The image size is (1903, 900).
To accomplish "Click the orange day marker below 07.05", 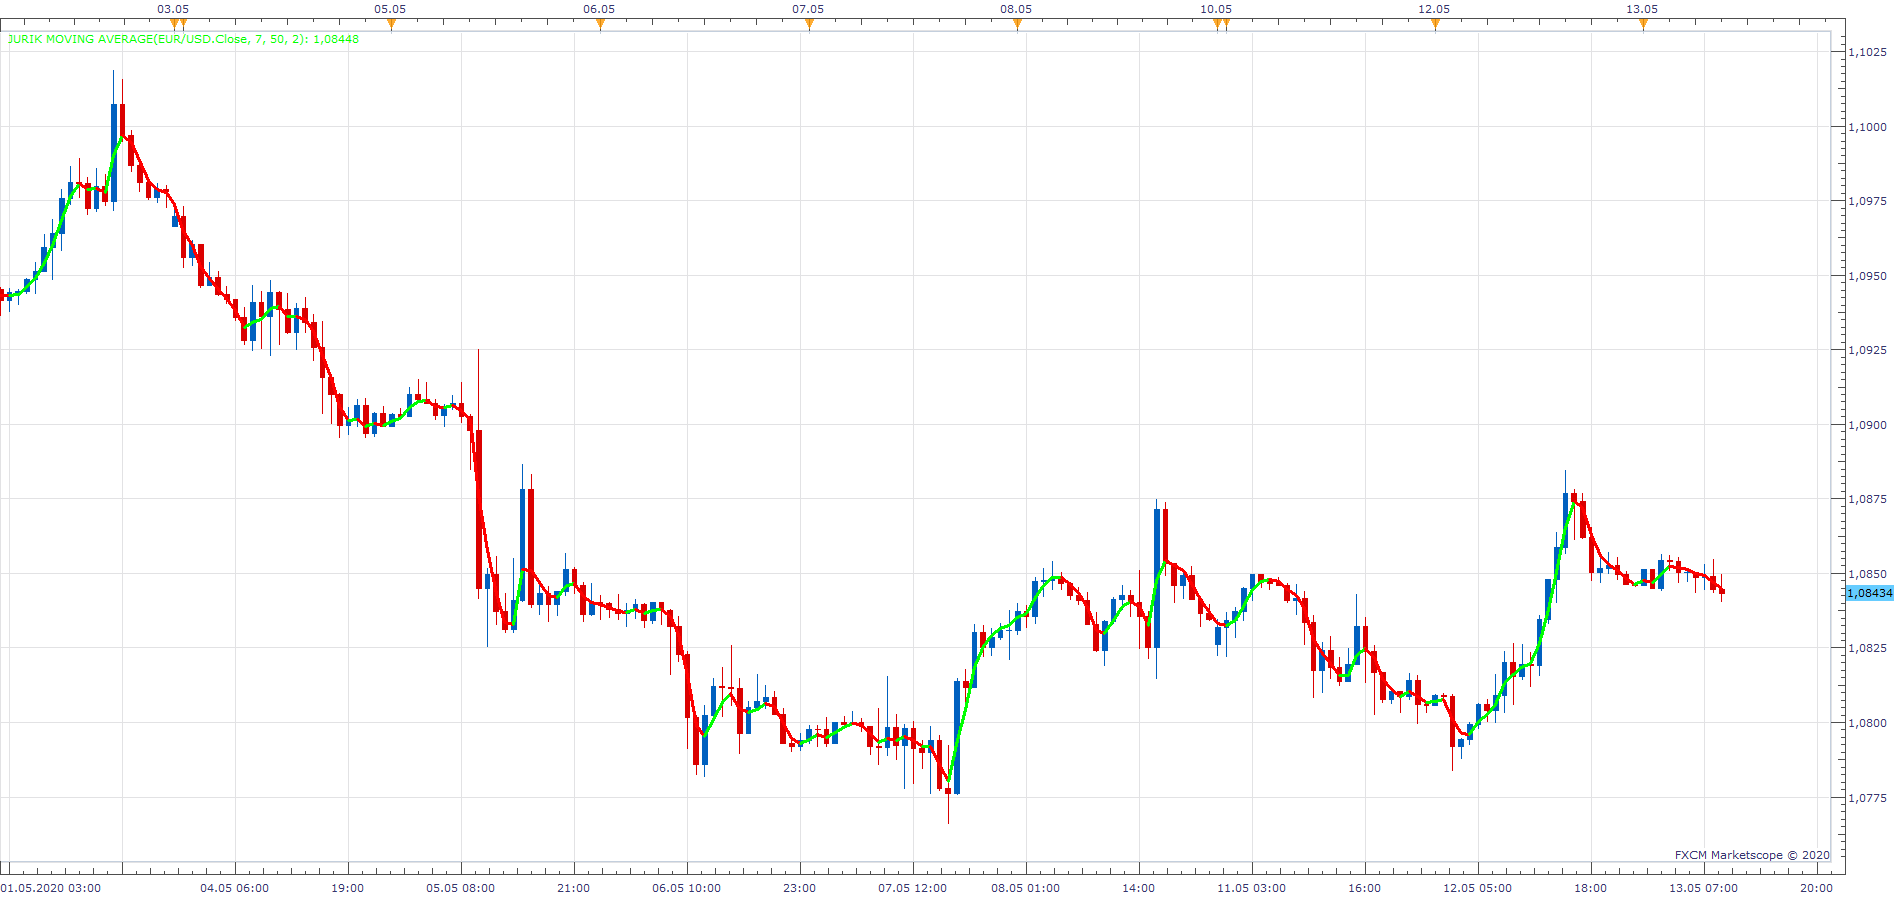I will pyautogui.click(x=809, y=25).
